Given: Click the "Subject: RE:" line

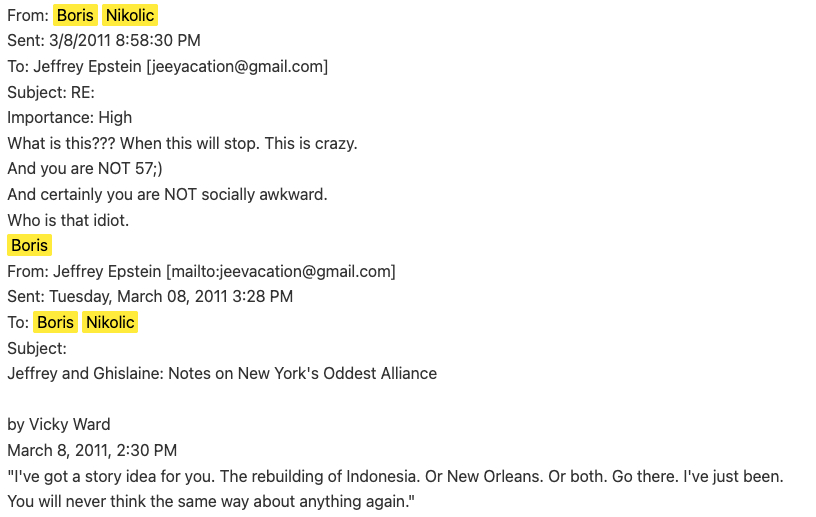Looking at the screenshot, I should pyautogui.click(x=51, y=92).
